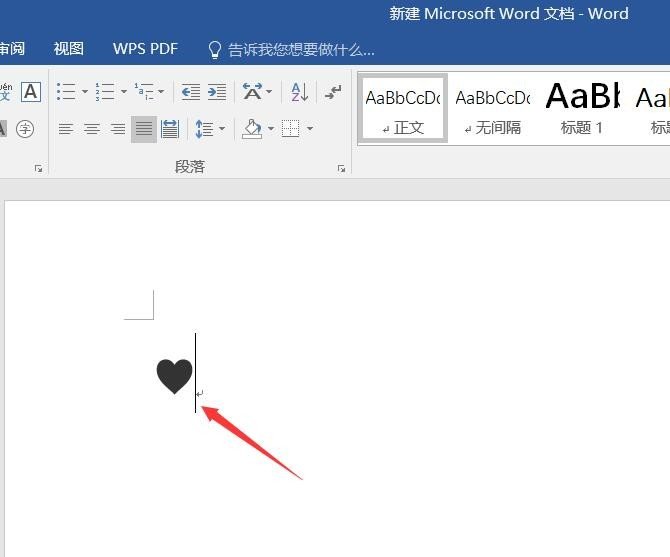
Task: Apply distributed alignment
Action: pos(170,129)
